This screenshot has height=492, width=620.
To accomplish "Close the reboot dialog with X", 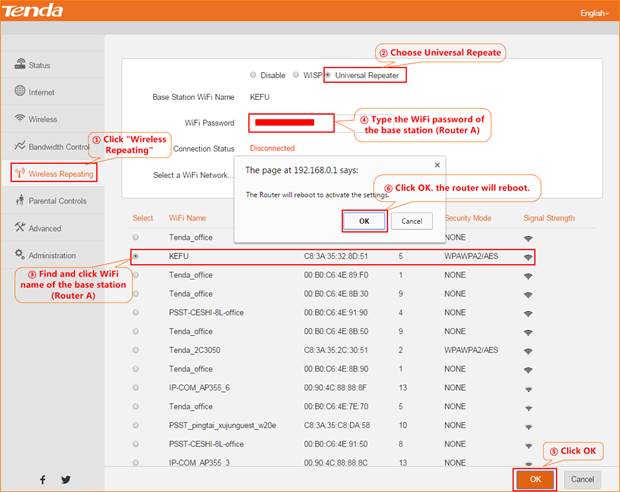I will (436, 165).
